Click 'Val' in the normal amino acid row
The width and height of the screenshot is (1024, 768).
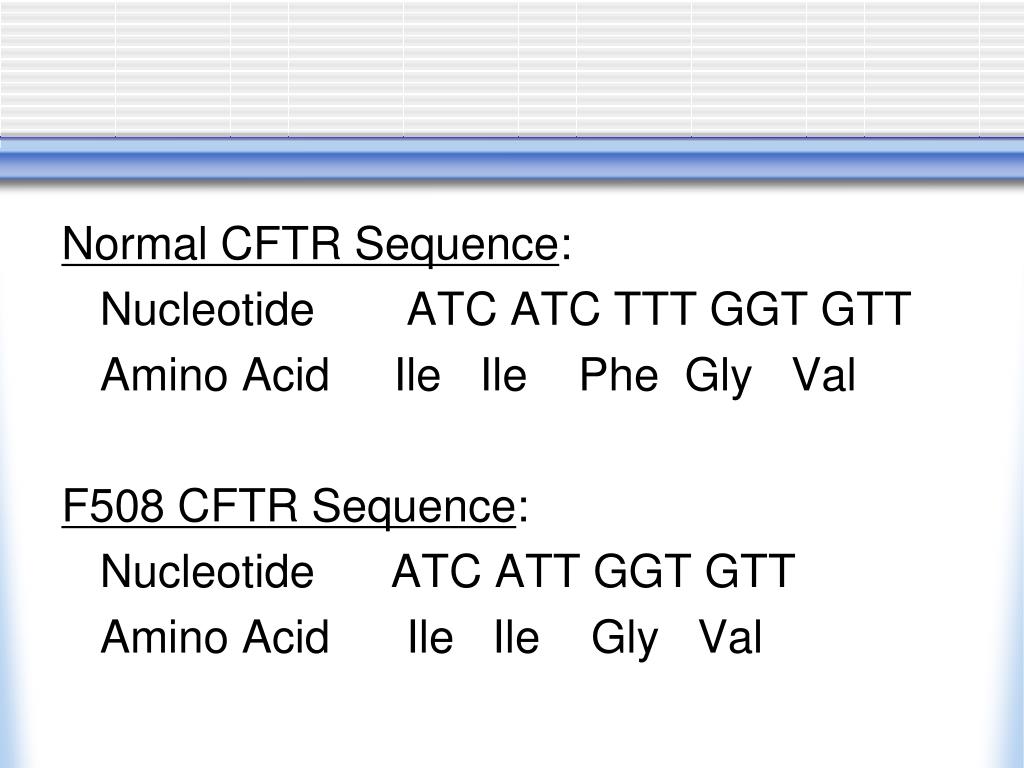click(x=824, y=375)
